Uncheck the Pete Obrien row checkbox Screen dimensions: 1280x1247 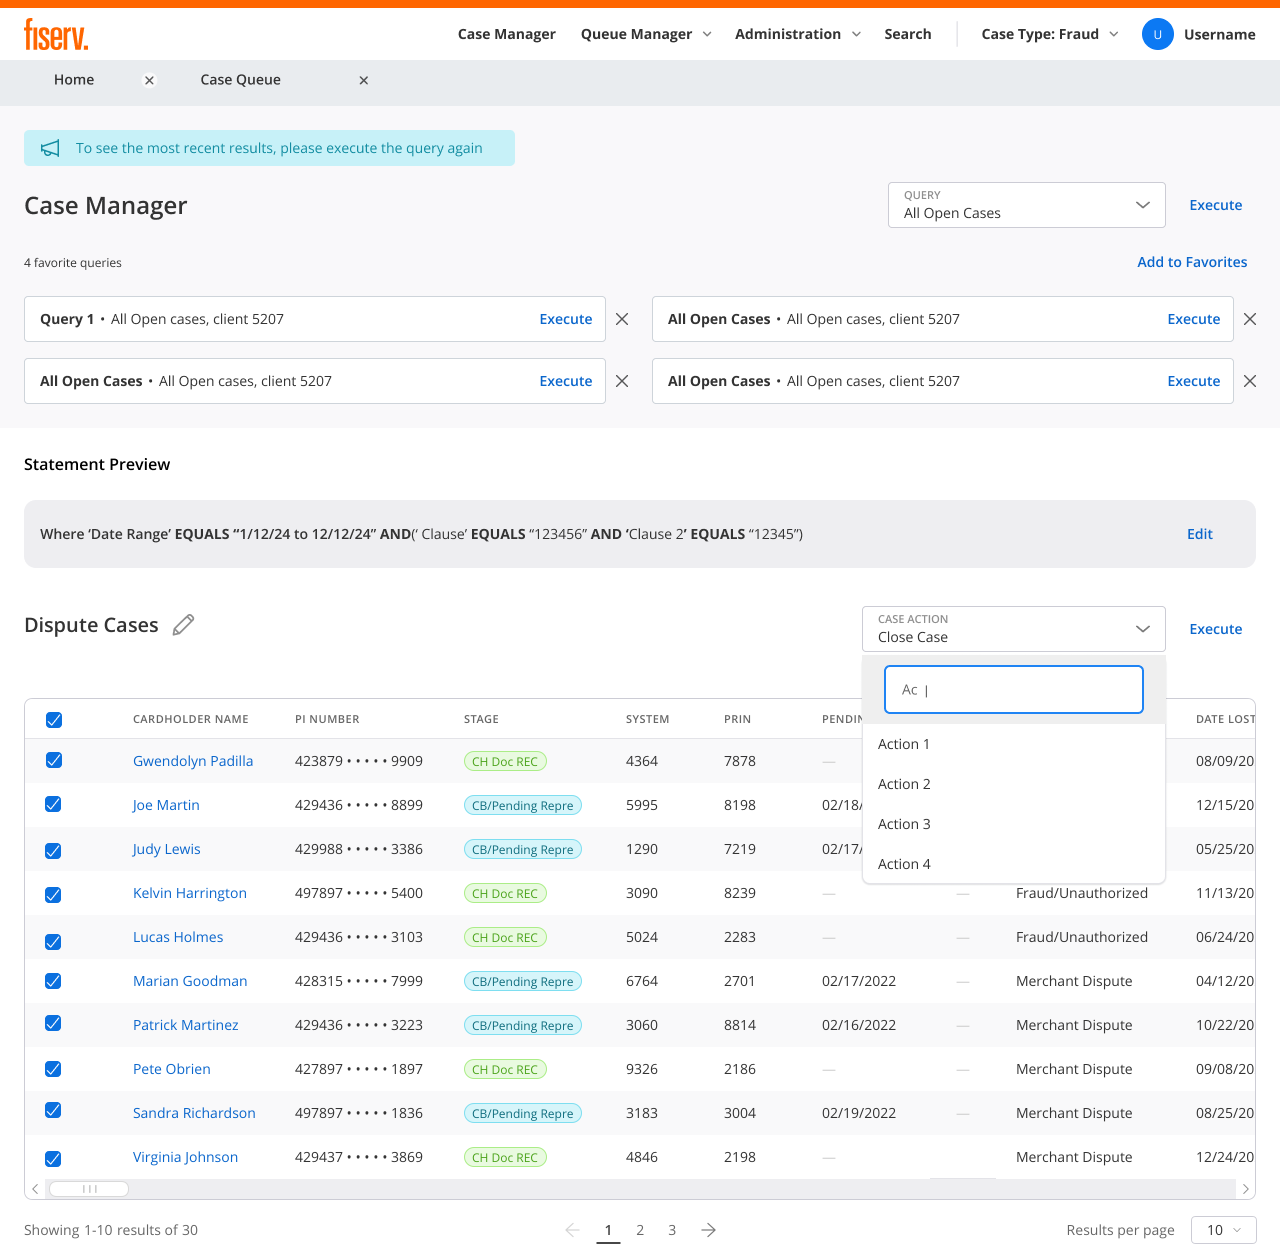tap(54, 1069)
